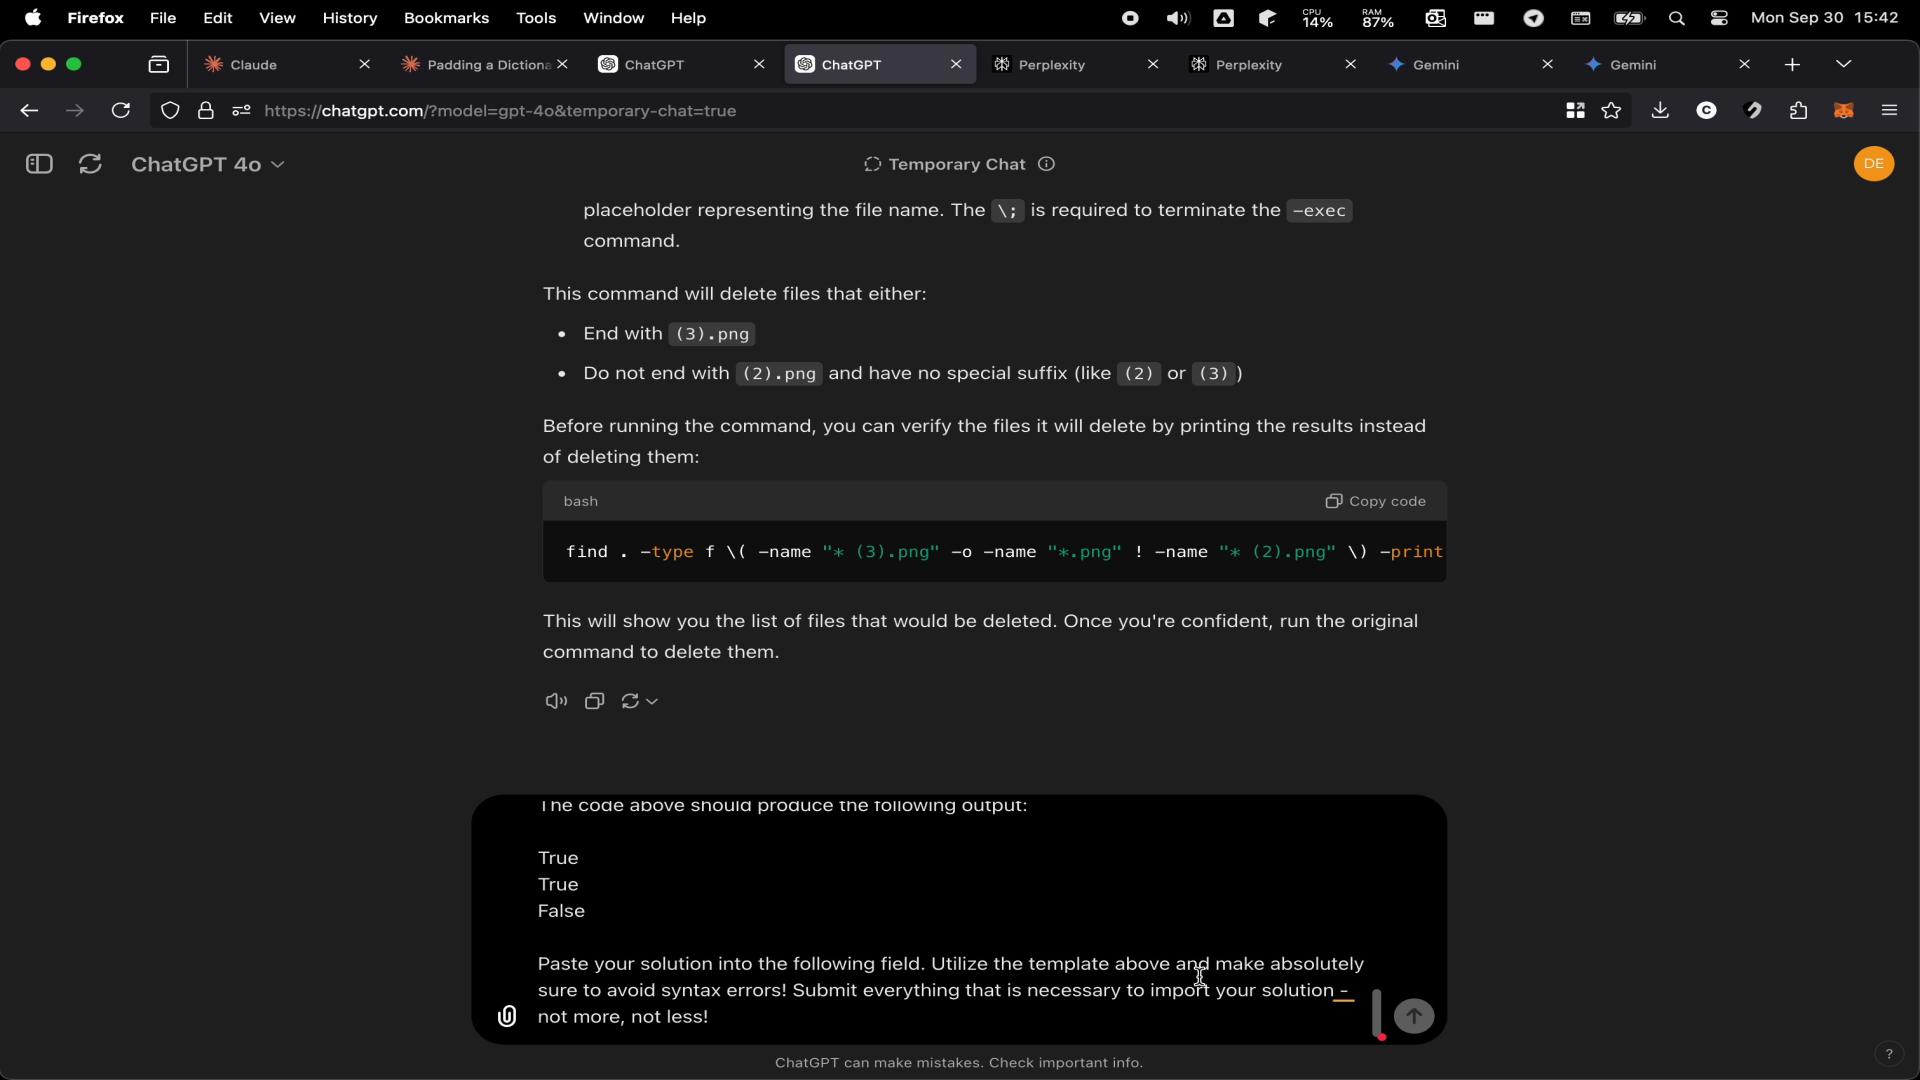Viewport: 1920px width, 1080px height.
Task: Open the help question mark button
Action: [x=1888, y=1053]
